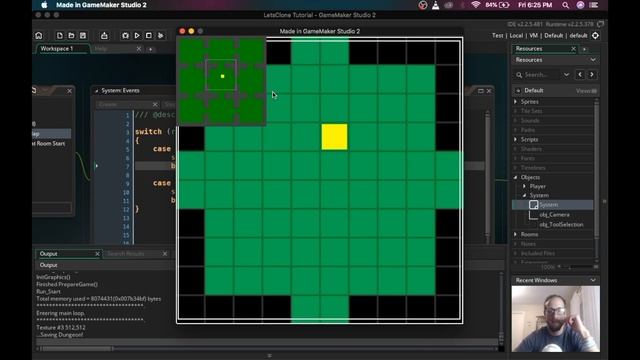Click the Local target option
Screen dimensions: 640x360
click(516, 36)
